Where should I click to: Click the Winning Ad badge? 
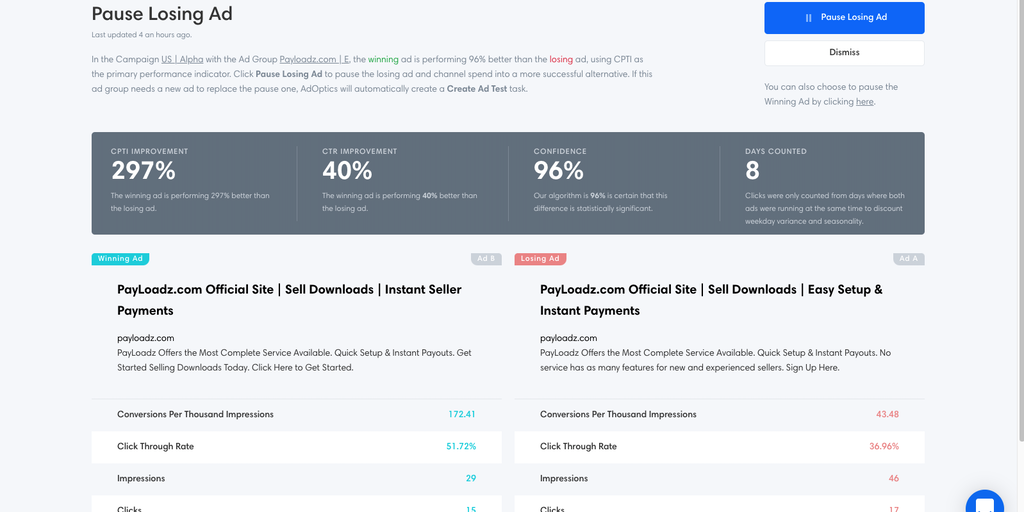click(x=120, y=258)
